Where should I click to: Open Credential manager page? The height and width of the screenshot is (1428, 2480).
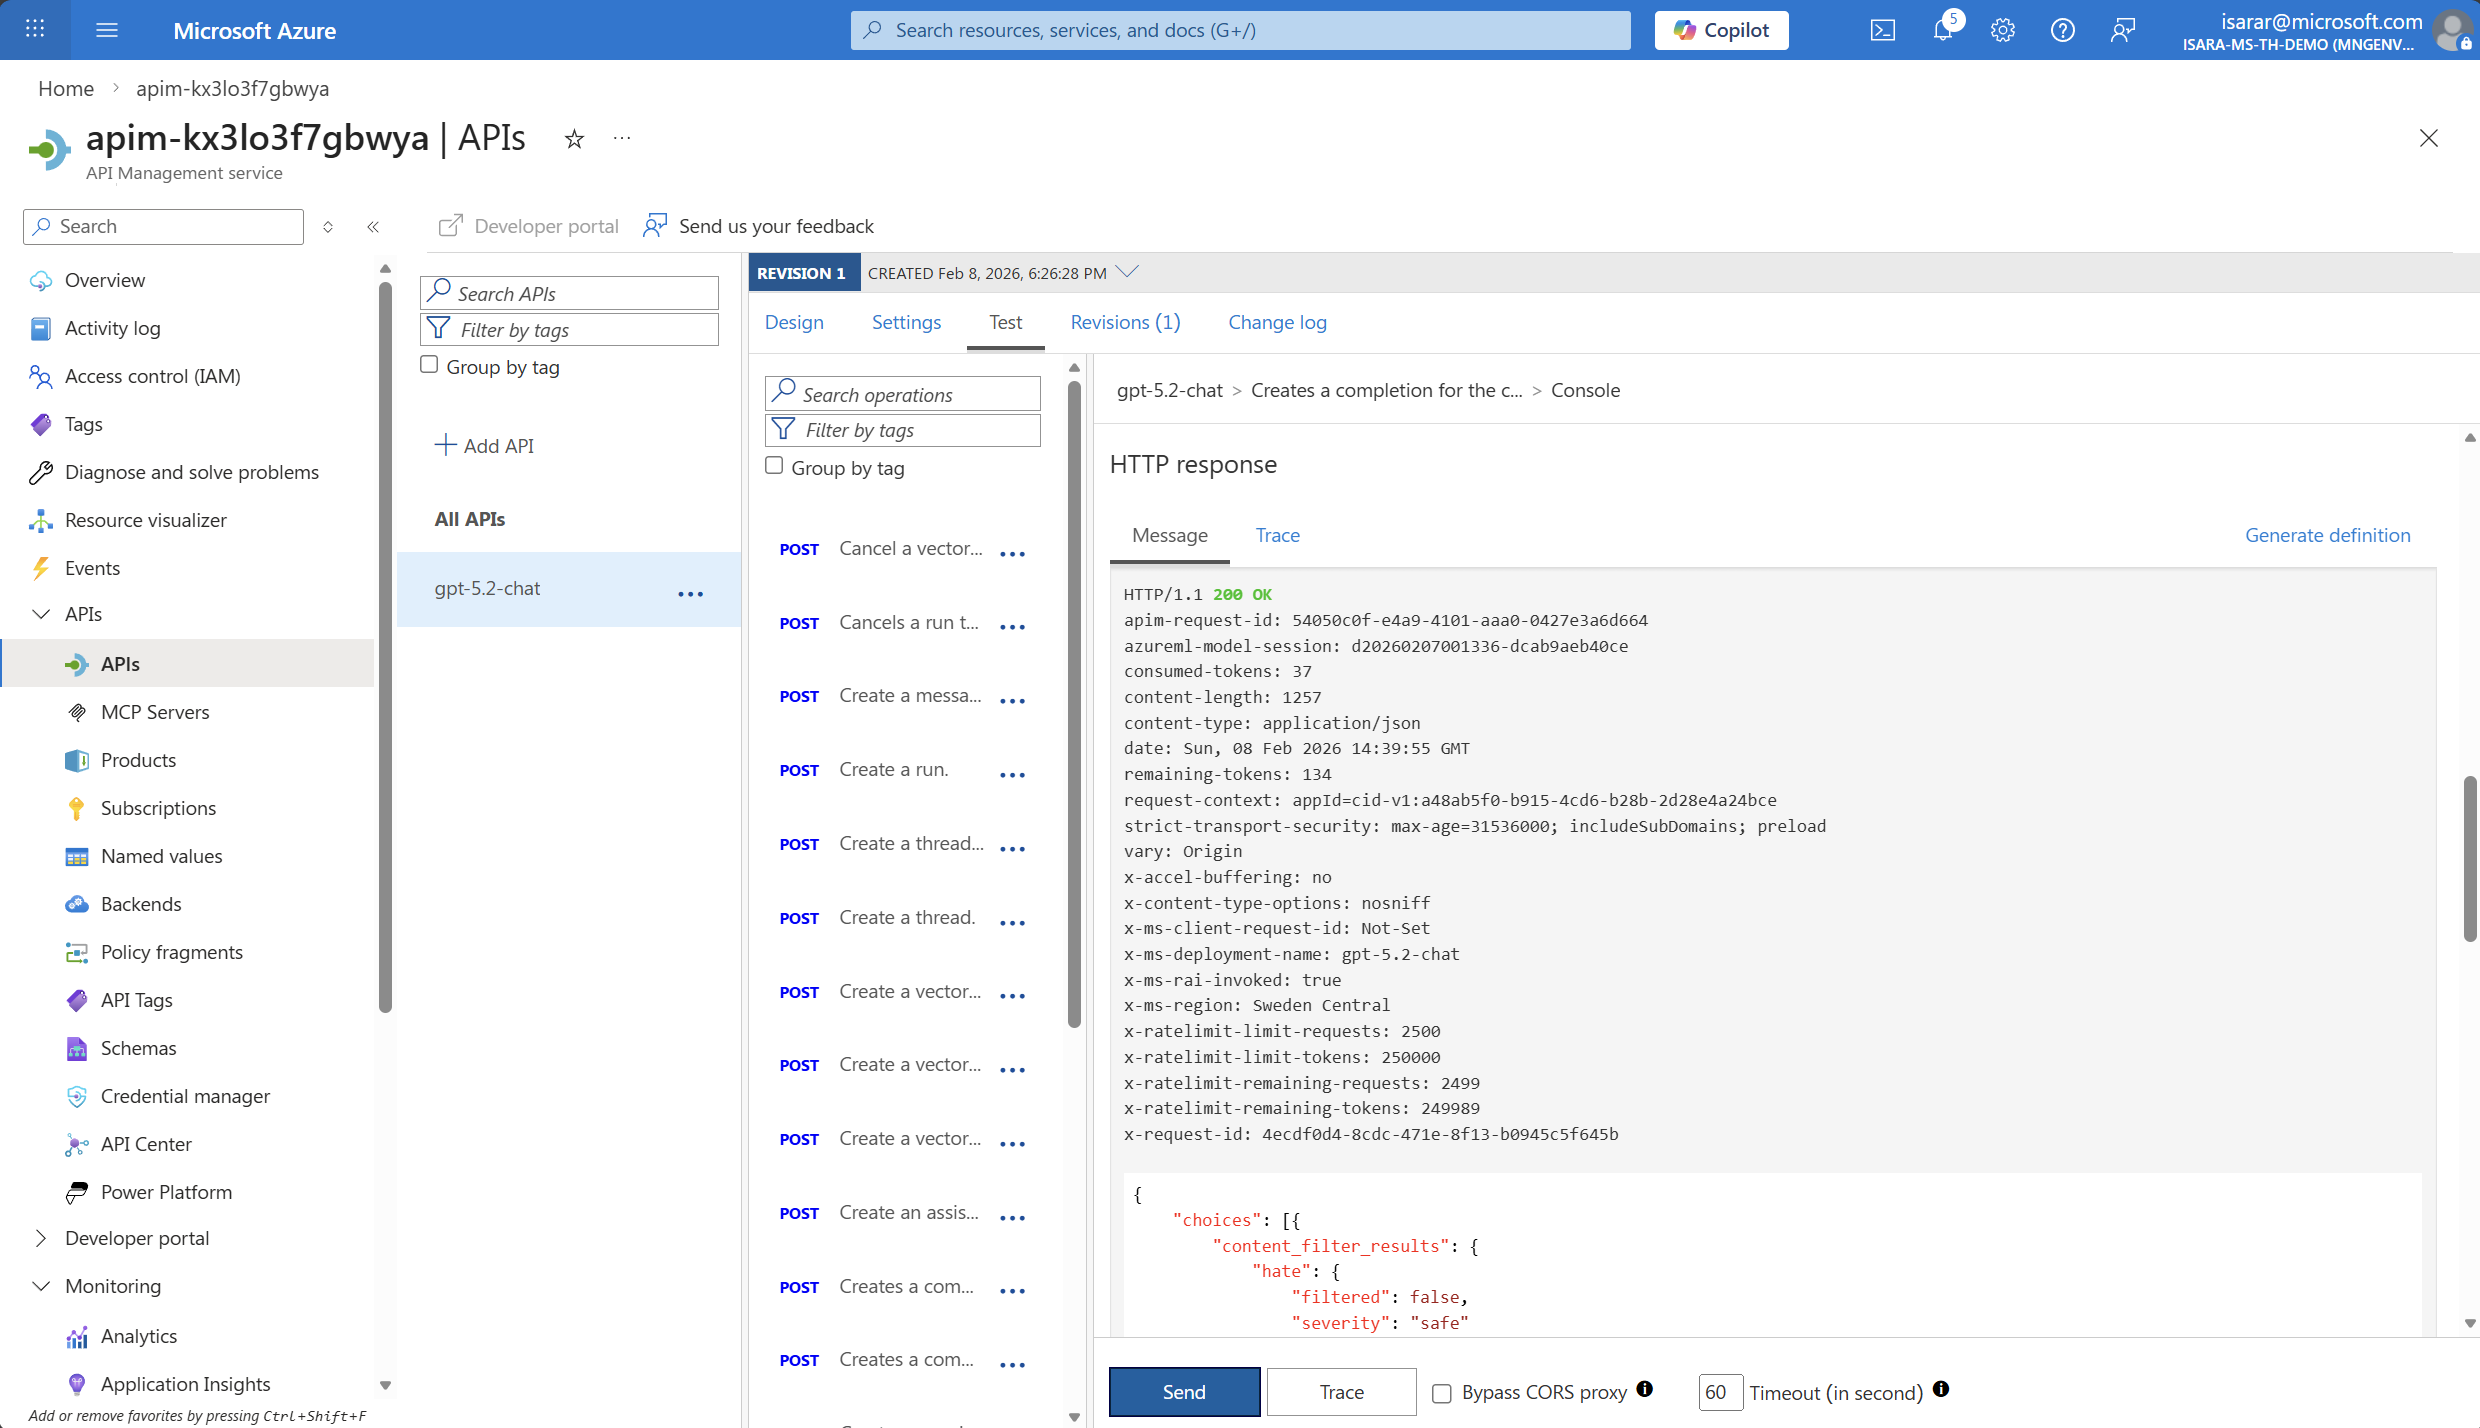pyautogui.click(x=185, y=1096)
